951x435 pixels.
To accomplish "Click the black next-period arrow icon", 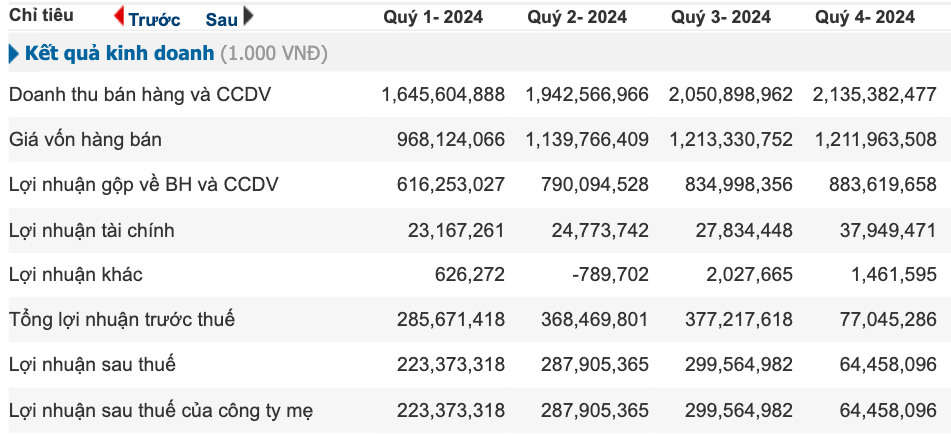I will pyautogui.click(x=249, y=16).
